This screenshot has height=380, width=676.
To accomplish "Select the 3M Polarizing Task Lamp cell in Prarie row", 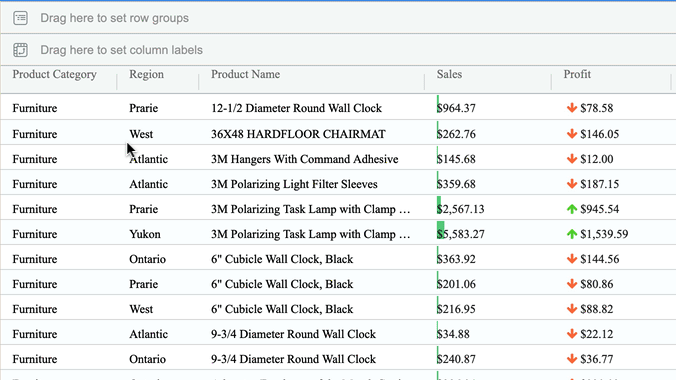I will pos(310,209).
